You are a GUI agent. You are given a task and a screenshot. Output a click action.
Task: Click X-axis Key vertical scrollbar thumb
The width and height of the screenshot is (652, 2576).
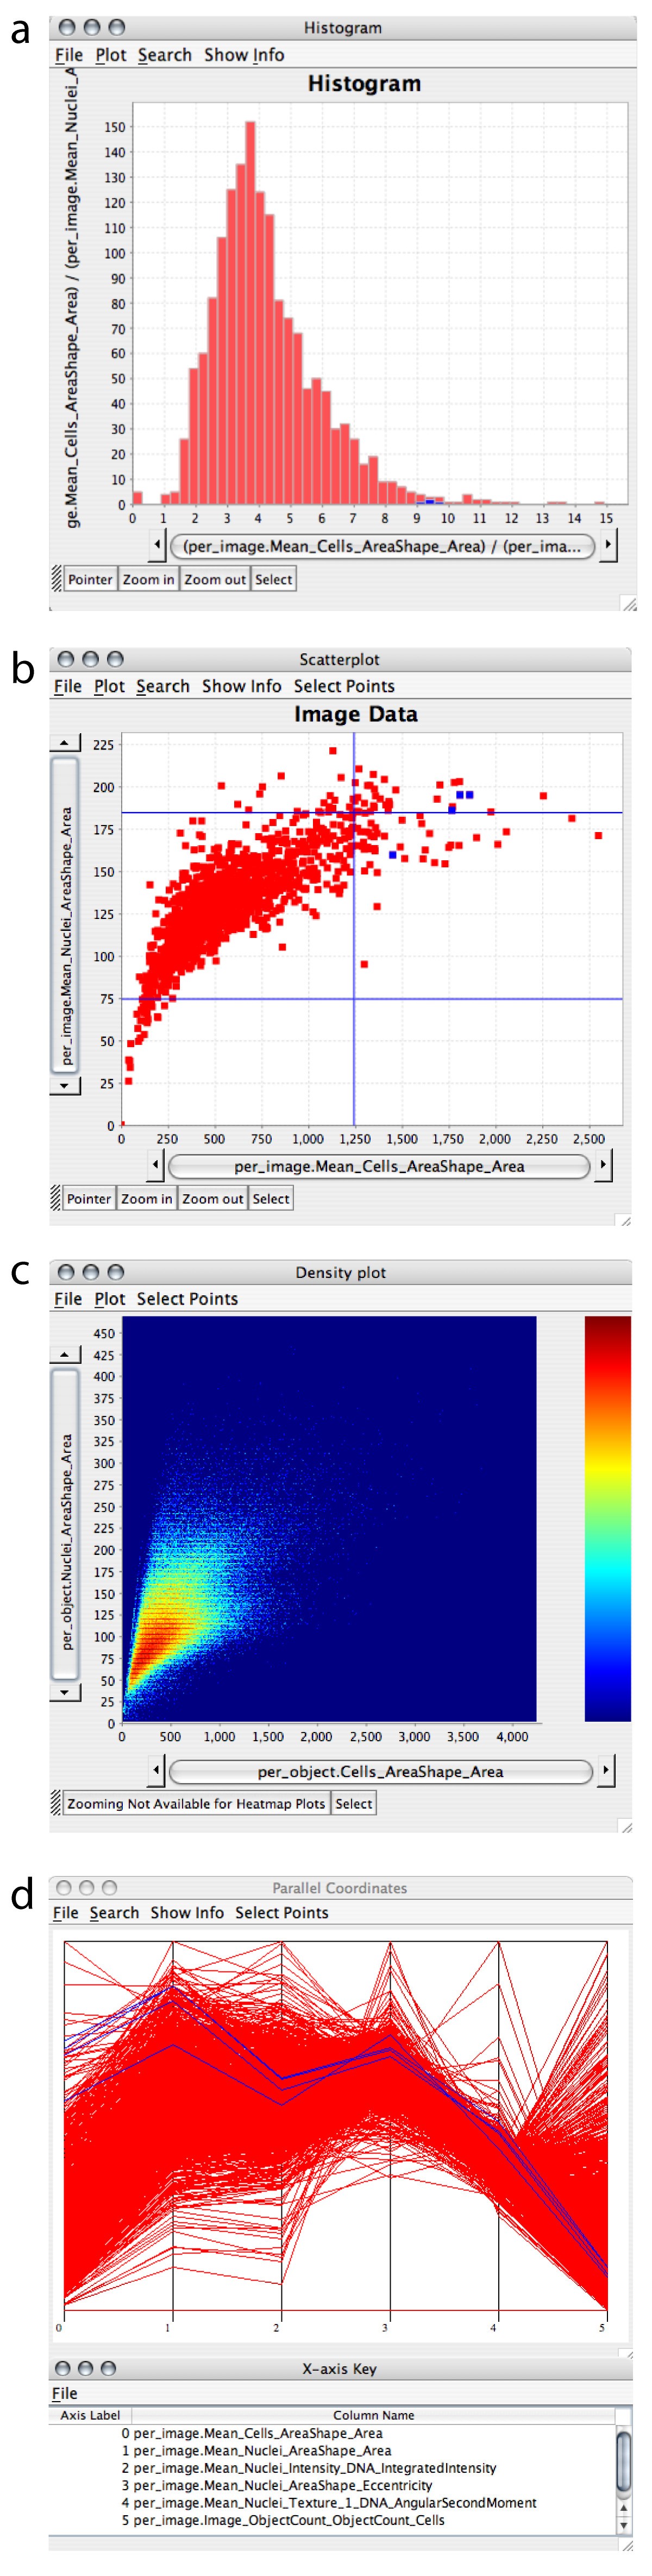point(624,2462)
